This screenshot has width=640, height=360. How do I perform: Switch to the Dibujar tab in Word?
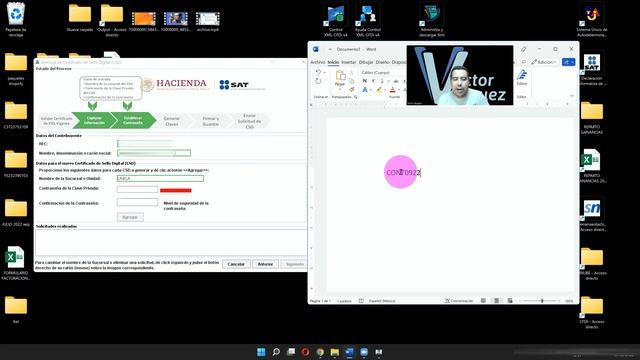tap(366, 62)
